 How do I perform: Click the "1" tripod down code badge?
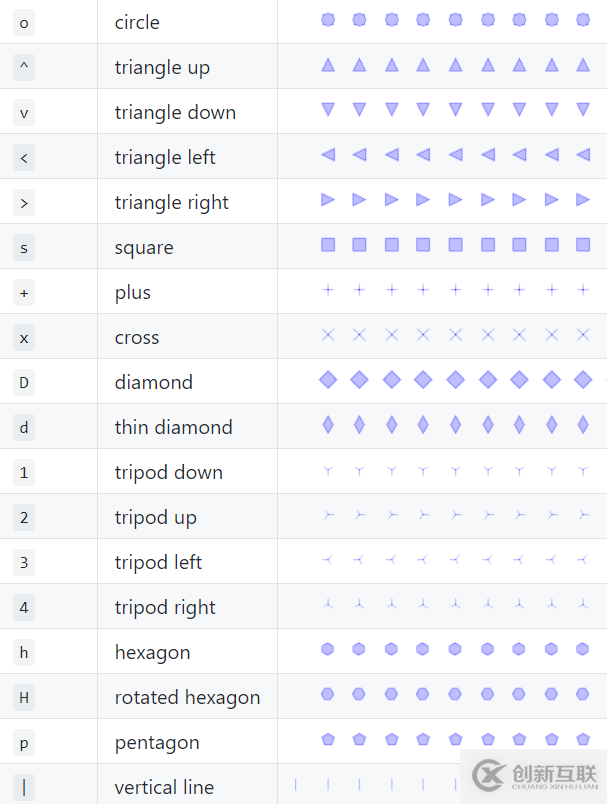pos(24,473)
